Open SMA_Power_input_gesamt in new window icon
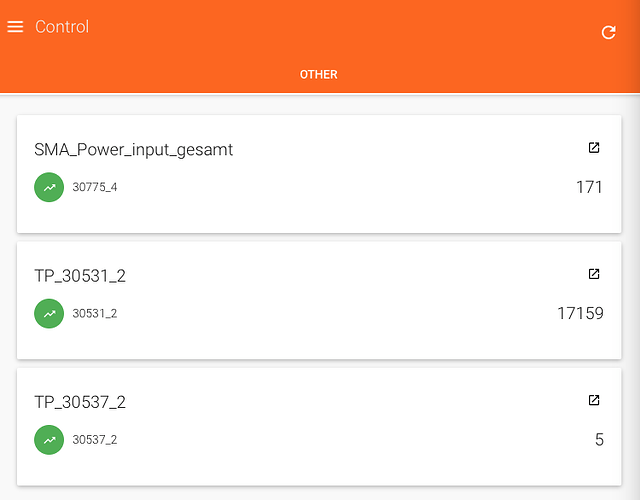 click(594, 148)
